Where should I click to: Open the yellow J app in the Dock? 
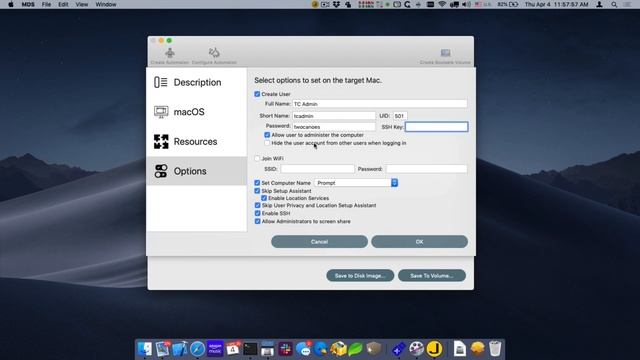point(434,349)
